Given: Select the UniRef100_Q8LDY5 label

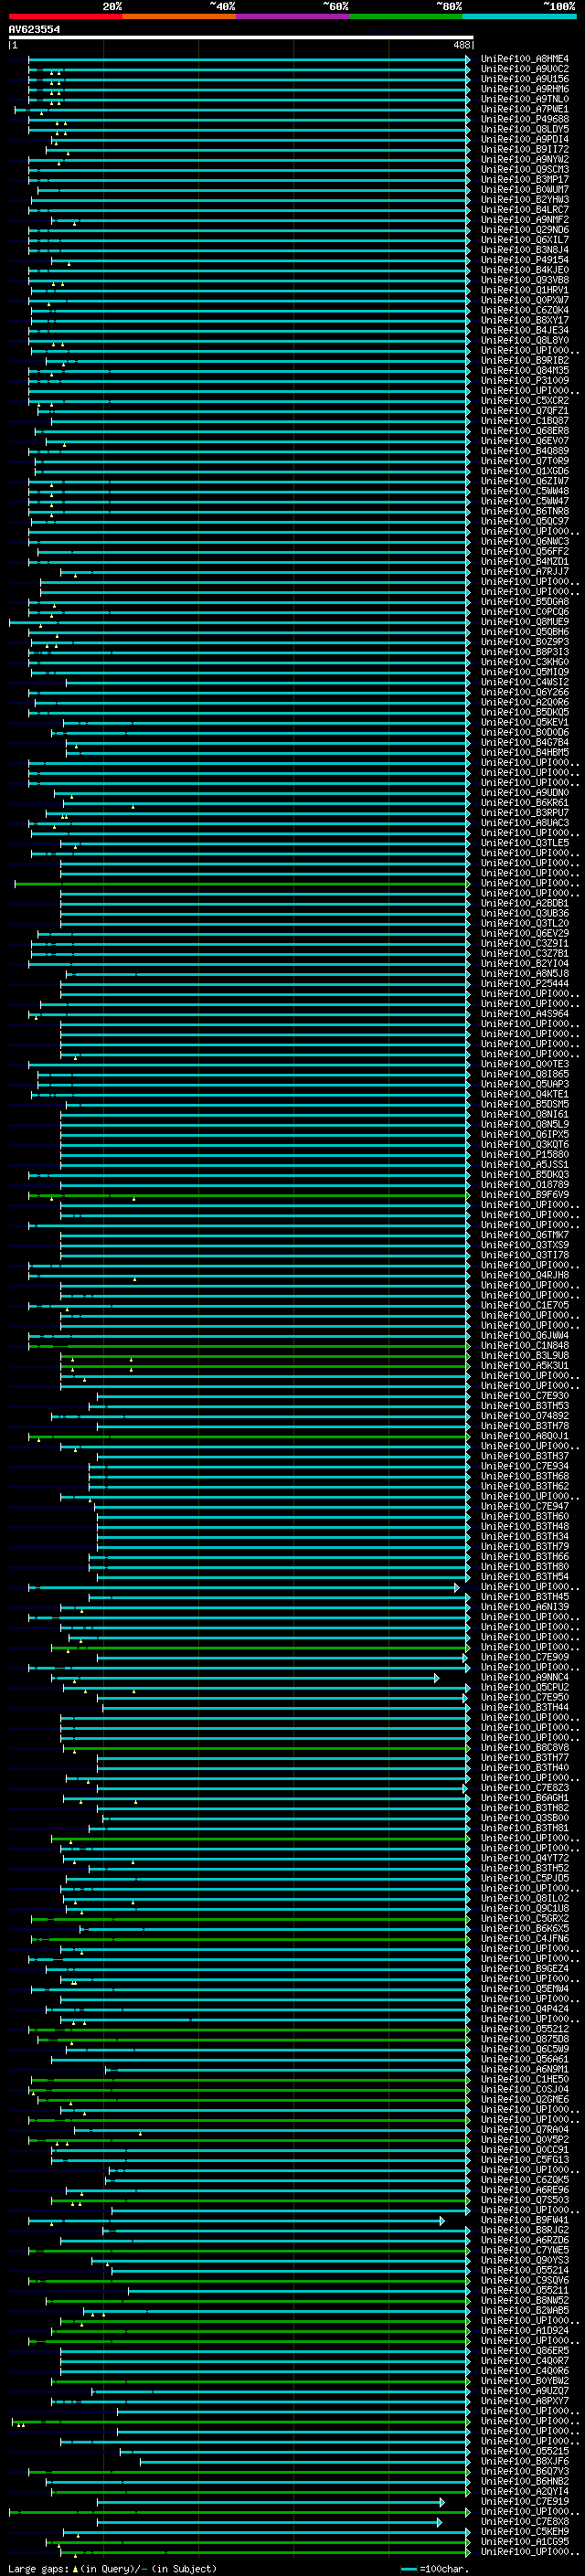Looking at the screenshot, I should (x=524, y=129).
